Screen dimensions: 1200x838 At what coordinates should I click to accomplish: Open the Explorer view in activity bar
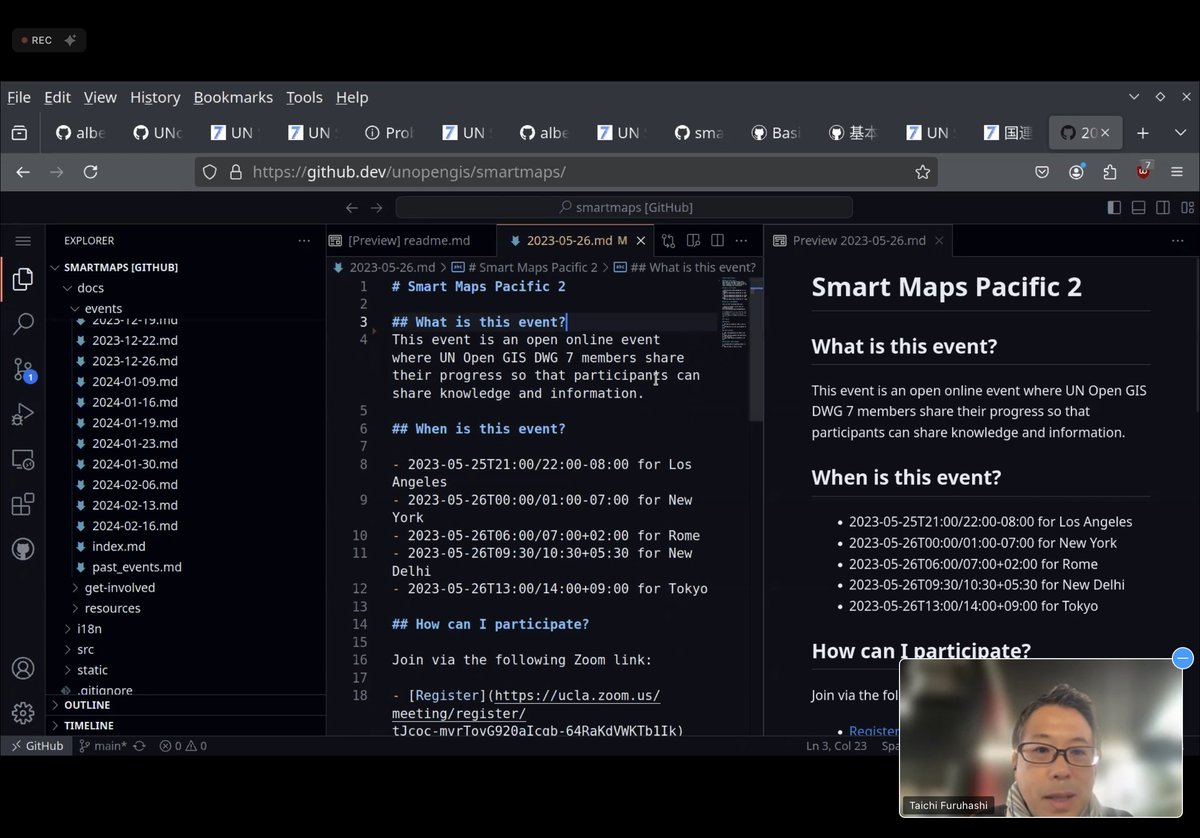coord(23,280)
